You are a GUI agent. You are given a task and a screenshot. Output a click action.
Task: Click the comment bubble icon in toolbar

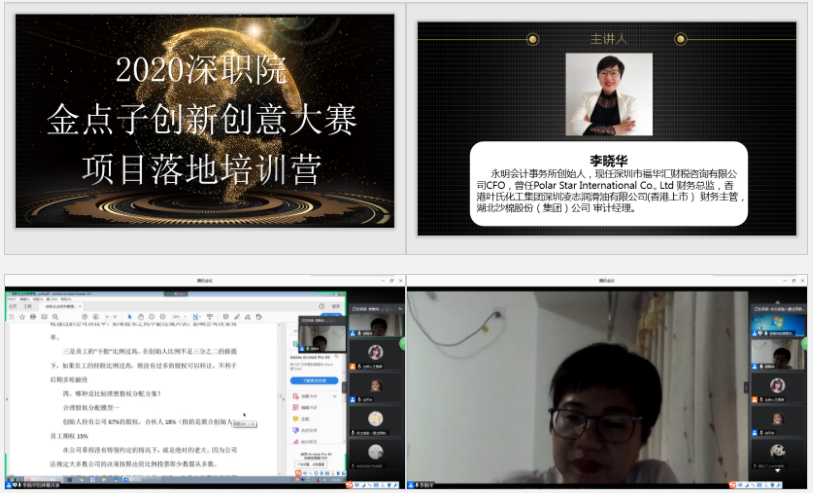pyautogui.click(x=226, y=317)
